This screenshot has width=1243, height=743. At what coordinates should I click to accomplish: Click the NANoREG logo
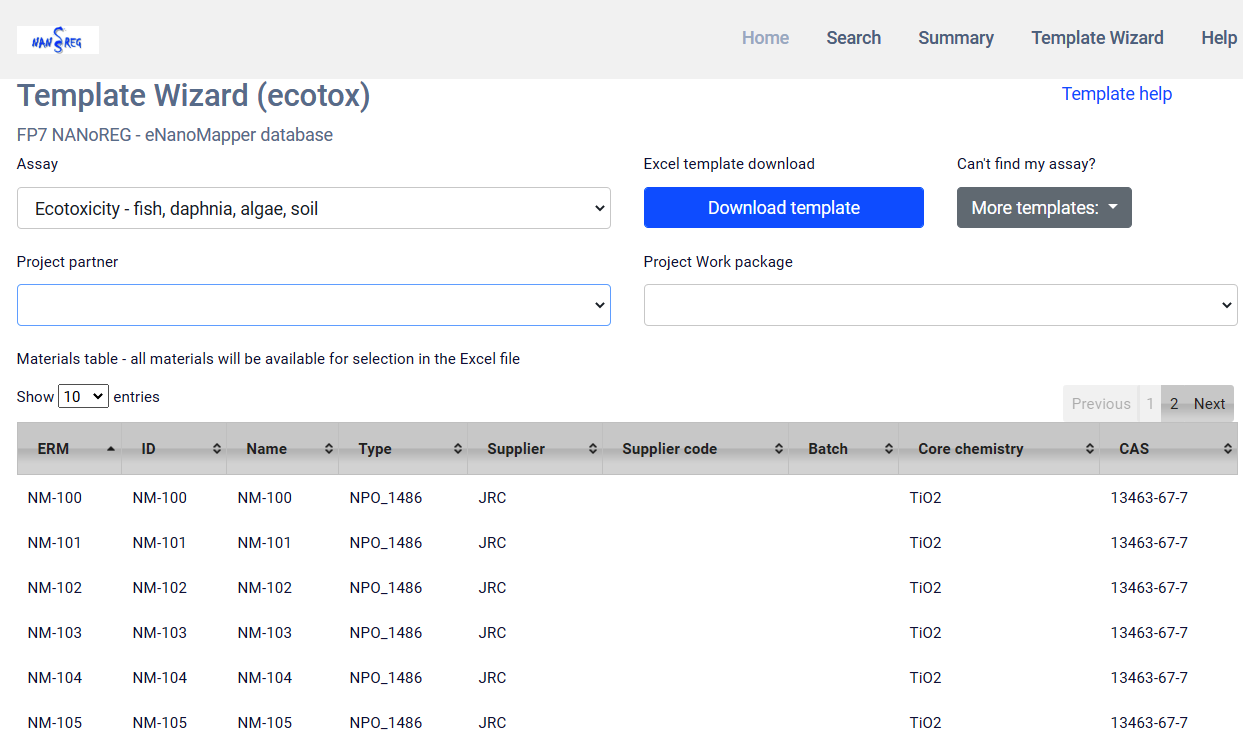pyautogui.click(x=58, y=40)
